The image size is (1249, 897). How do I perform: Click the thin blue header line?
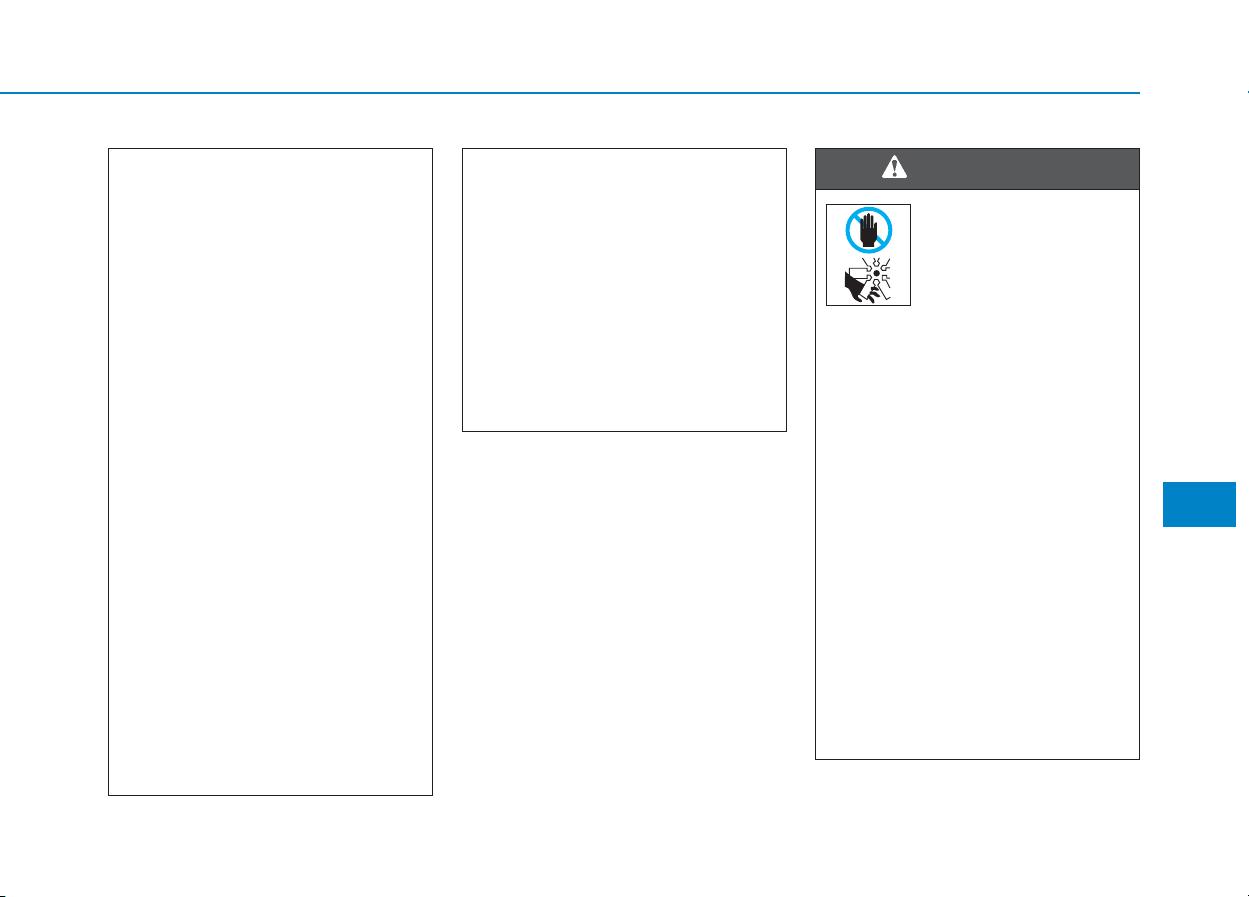coord(570,94)
